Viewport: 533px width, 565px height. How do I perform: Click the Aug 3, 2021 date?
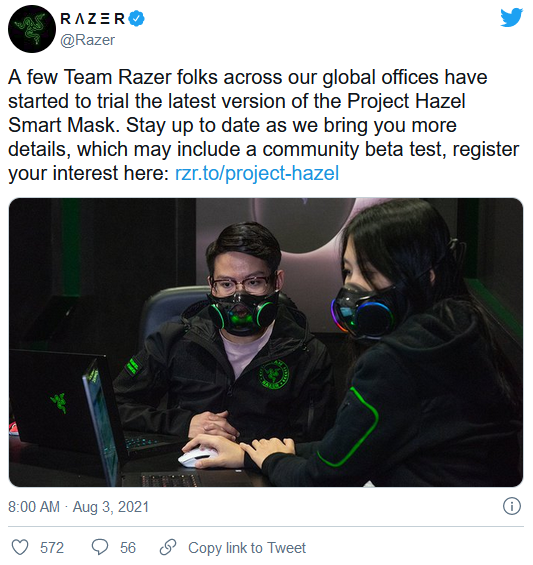[x=111, y=507]
